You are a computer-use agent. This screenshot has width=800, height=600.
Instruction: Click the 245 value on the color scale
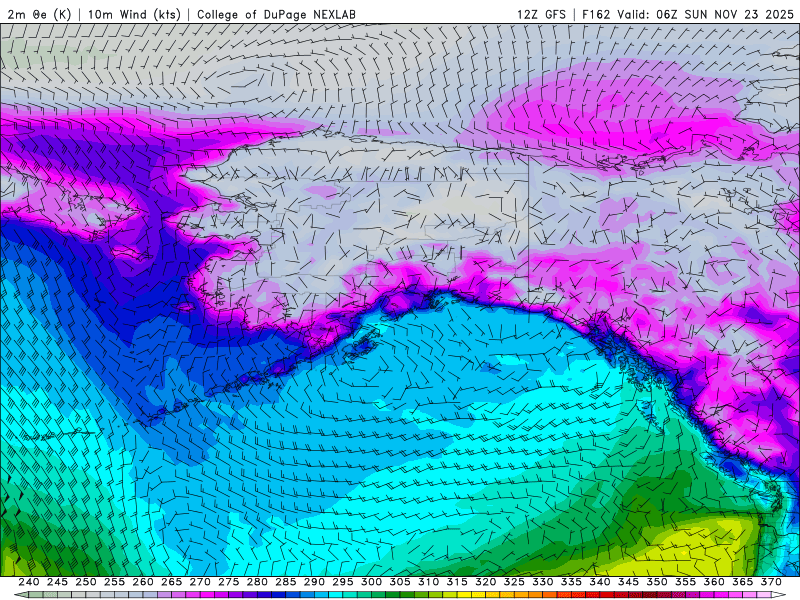(x=57, y=582)
